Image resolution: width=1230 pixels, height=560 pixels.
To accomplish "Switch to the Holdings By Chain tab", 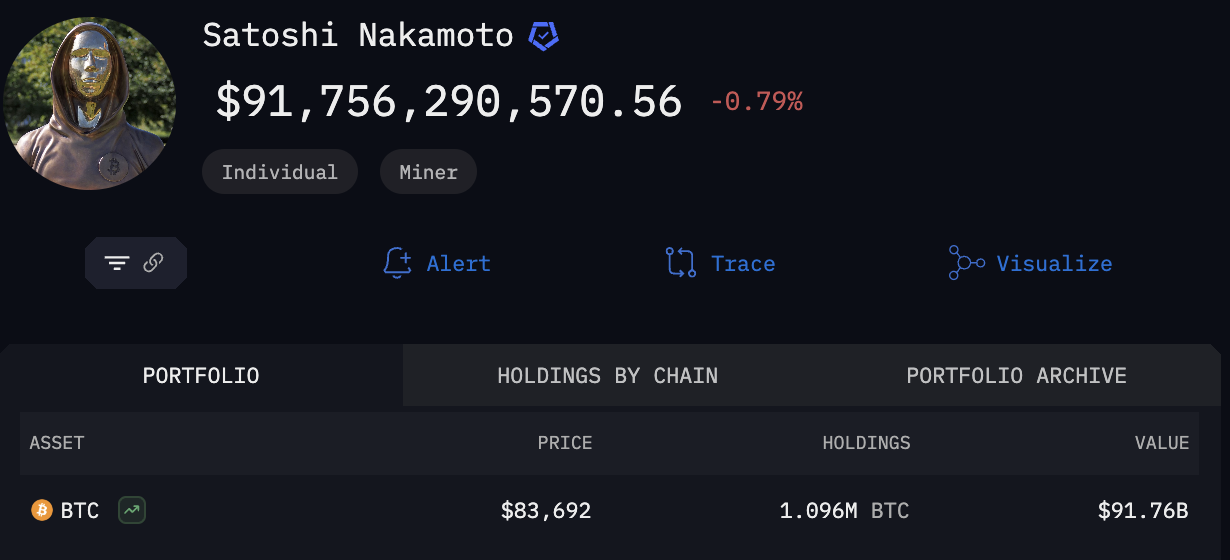I will pyautogui.click(x=607, y=376).
